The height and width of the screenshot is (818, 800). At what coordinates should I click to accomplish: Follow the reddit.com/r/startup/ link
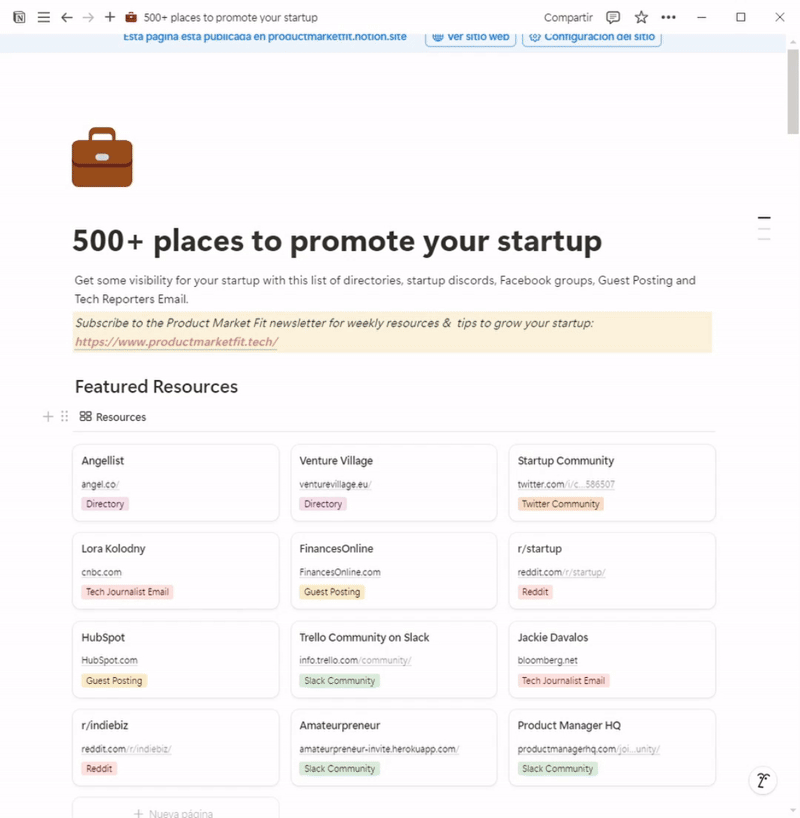tap(562, 572)
